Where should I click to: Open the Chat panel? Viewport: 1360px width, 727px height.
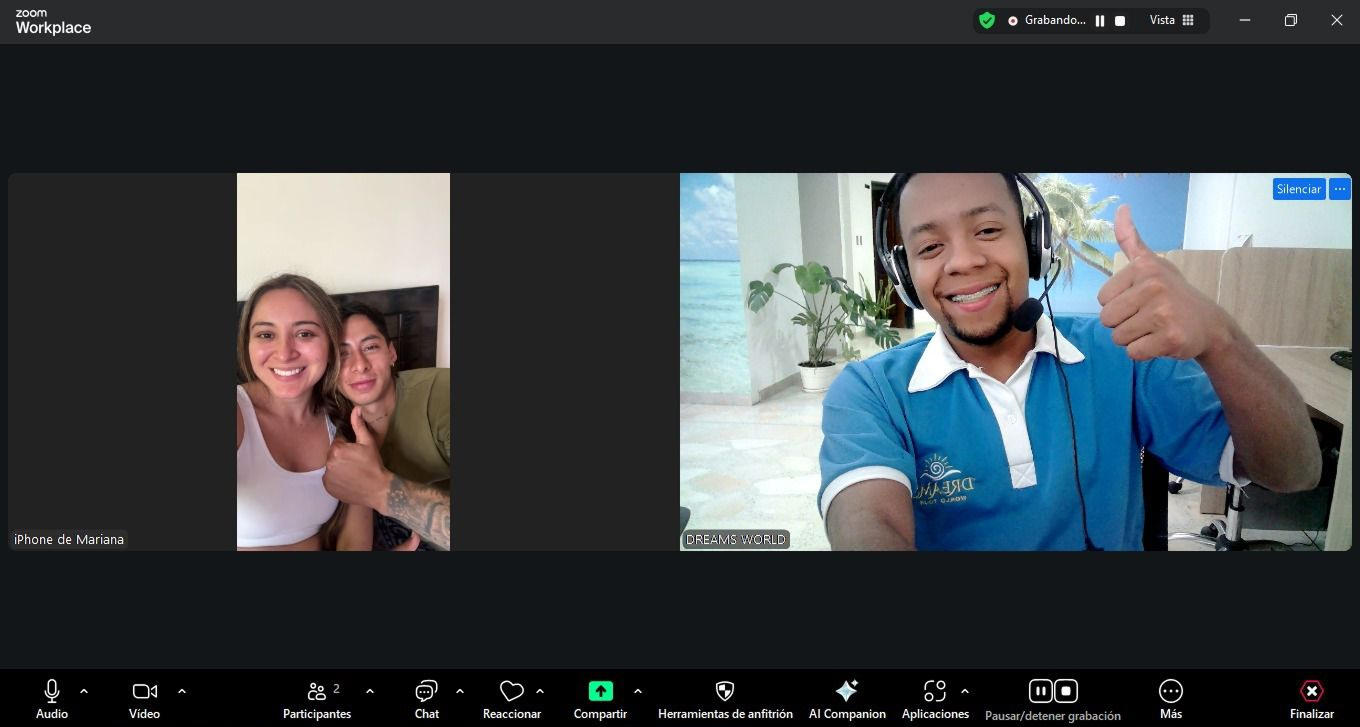[x=427, y=691]
